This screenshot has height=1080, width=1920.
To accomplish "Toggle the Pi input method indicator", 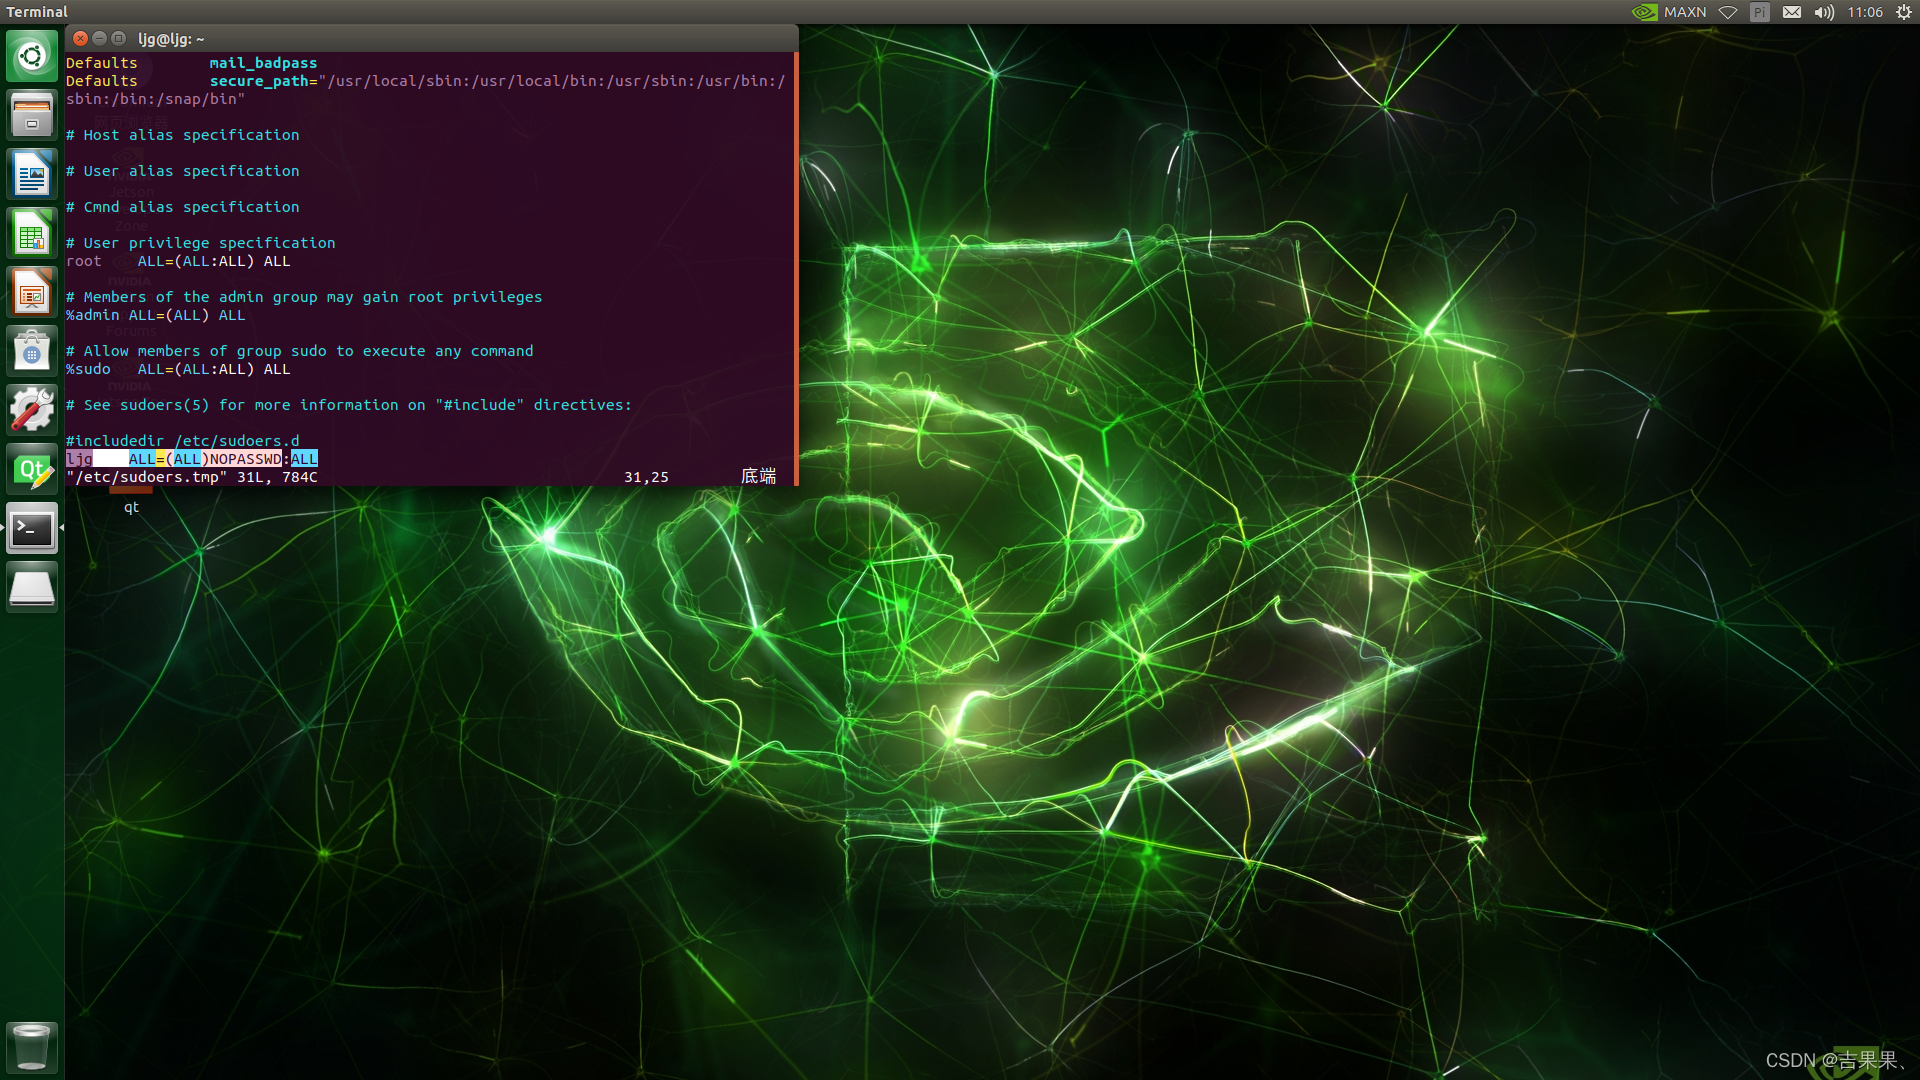I will point(1760,12).
